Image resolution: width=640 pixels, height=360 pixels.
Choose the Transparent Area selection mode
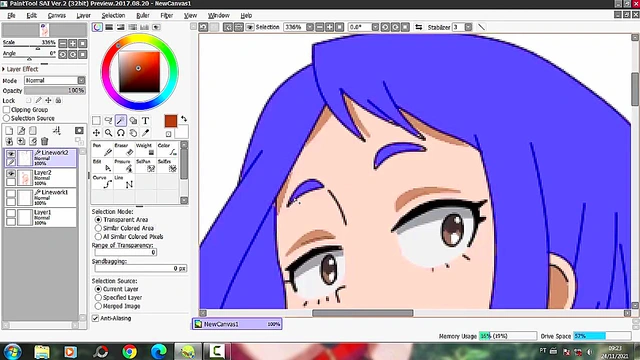(98, 220)
